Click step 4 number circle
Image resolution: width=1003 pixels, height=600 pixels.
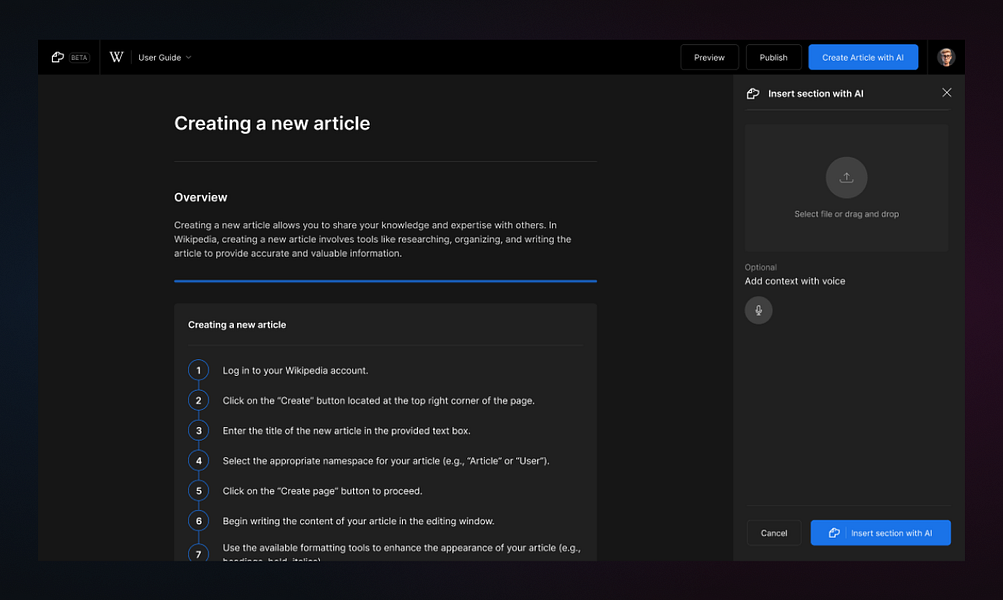click(x=198, y=461)
